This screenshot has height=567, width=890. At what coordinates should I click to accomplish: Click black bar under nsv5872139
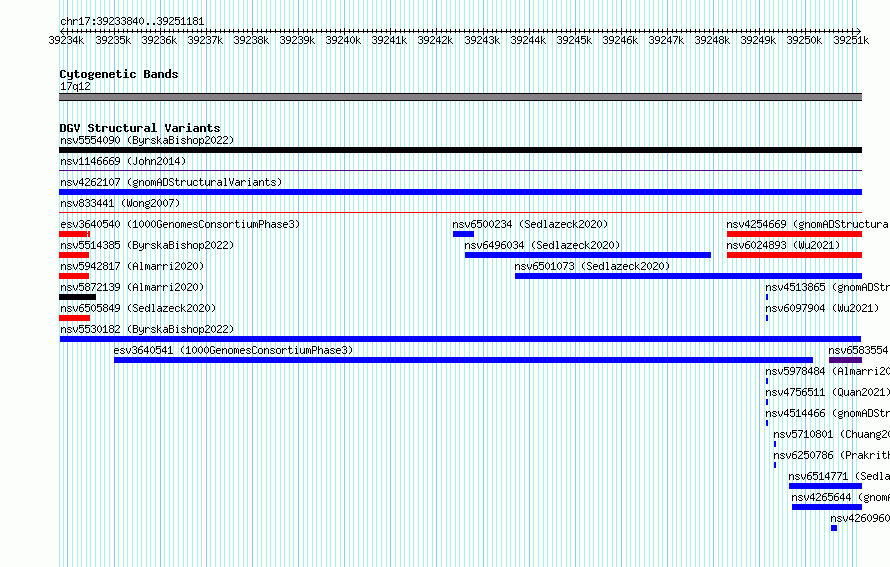click(x=77, y=297)
